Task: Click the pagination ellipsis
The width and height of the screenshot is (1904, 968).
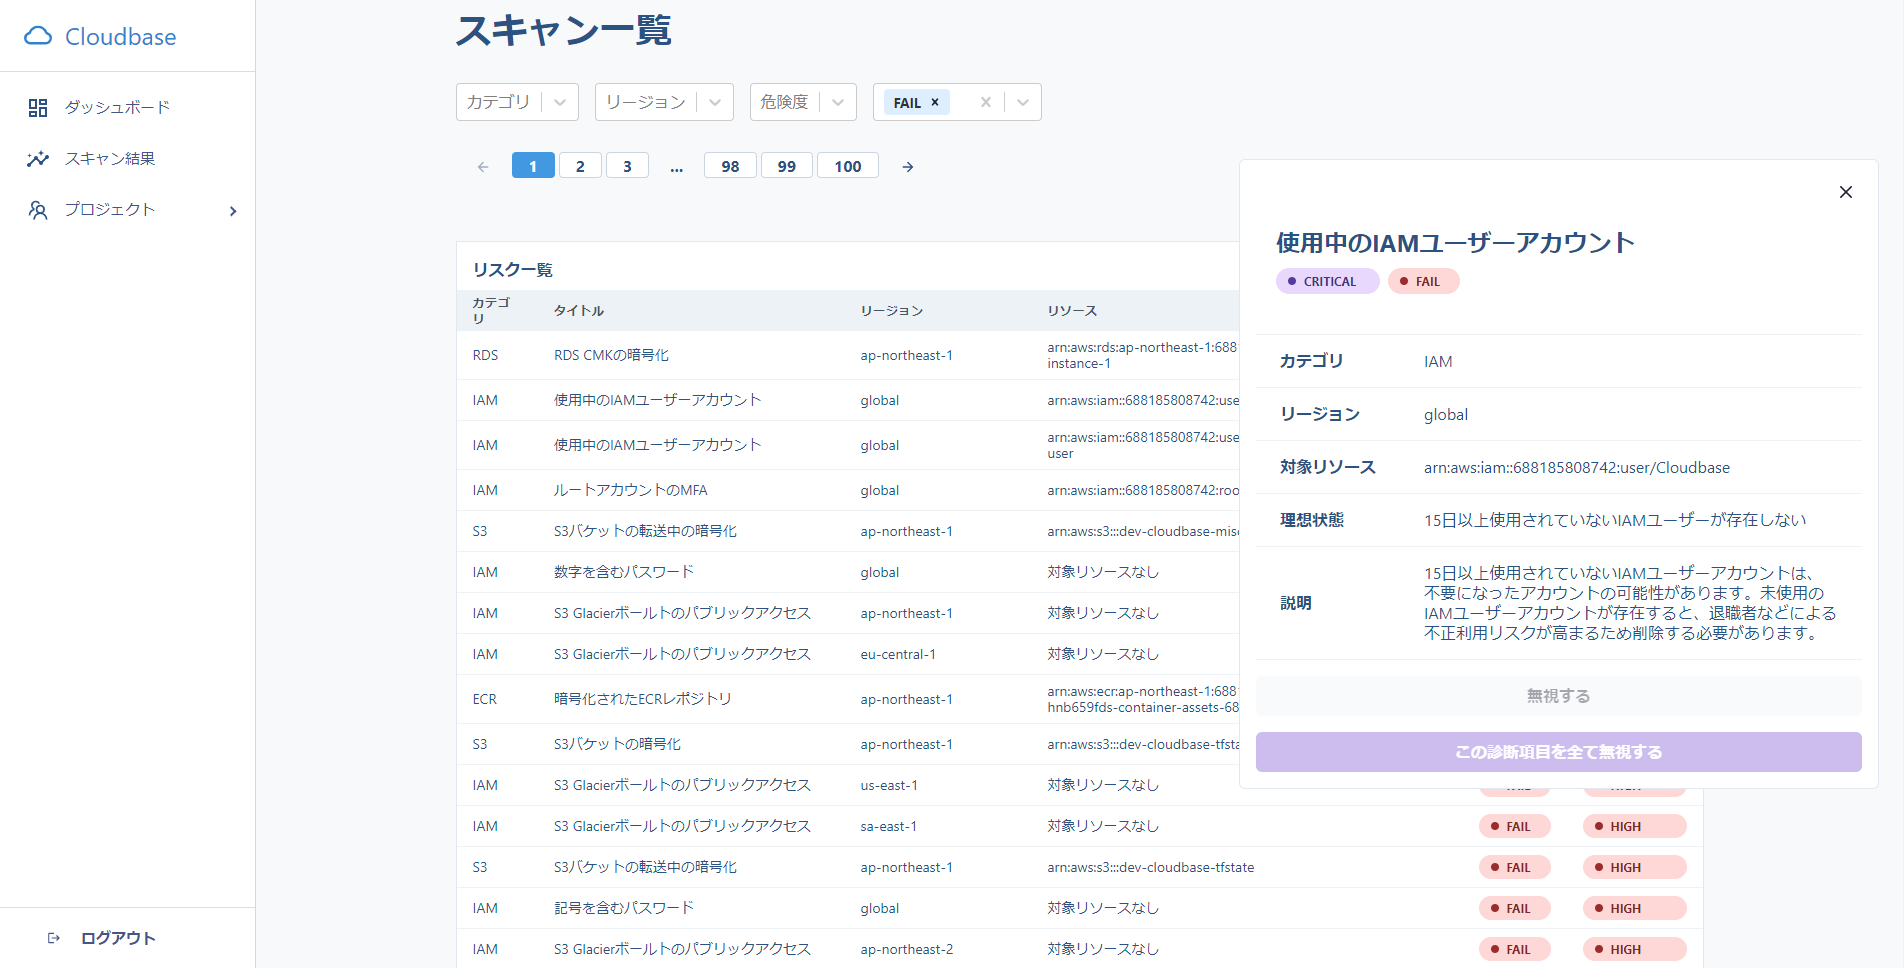Action: [677, 167]
